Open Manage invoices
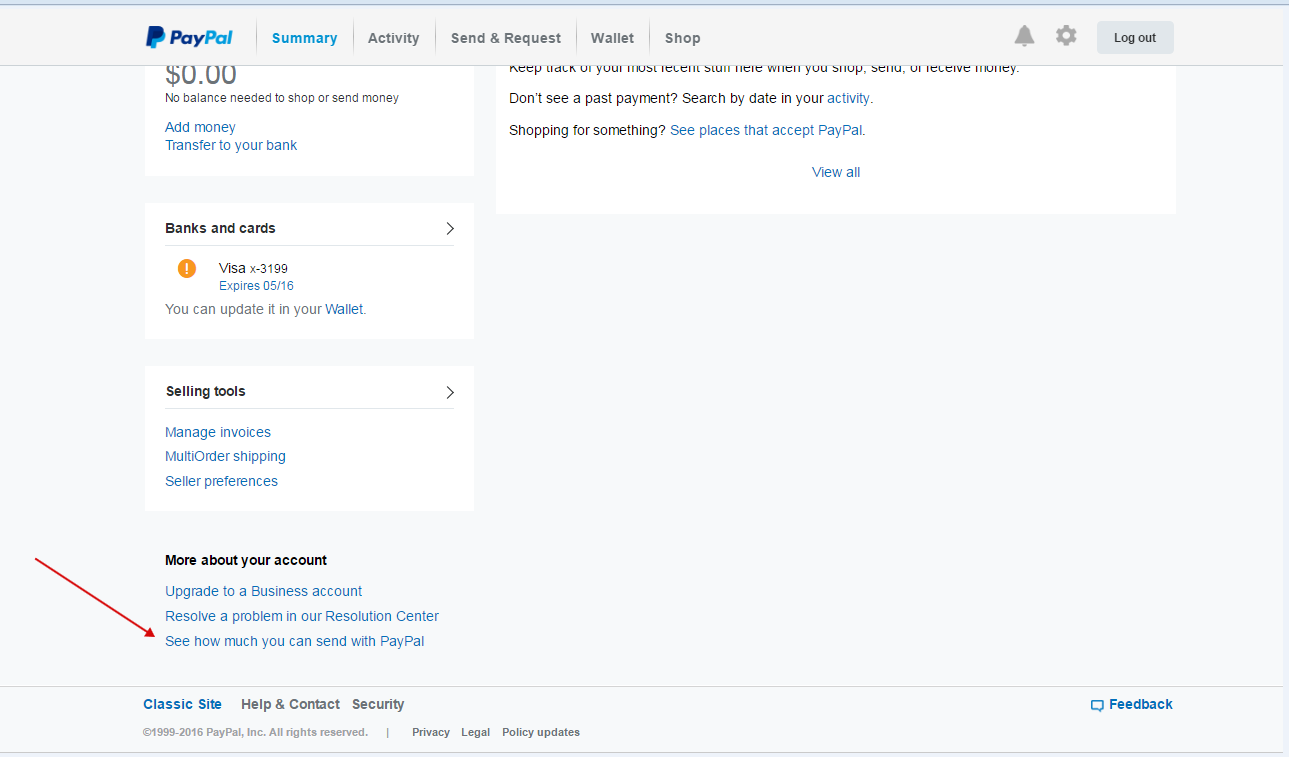Image resolution: width=1289 pixels, height=757 pixels. point(218,432)
